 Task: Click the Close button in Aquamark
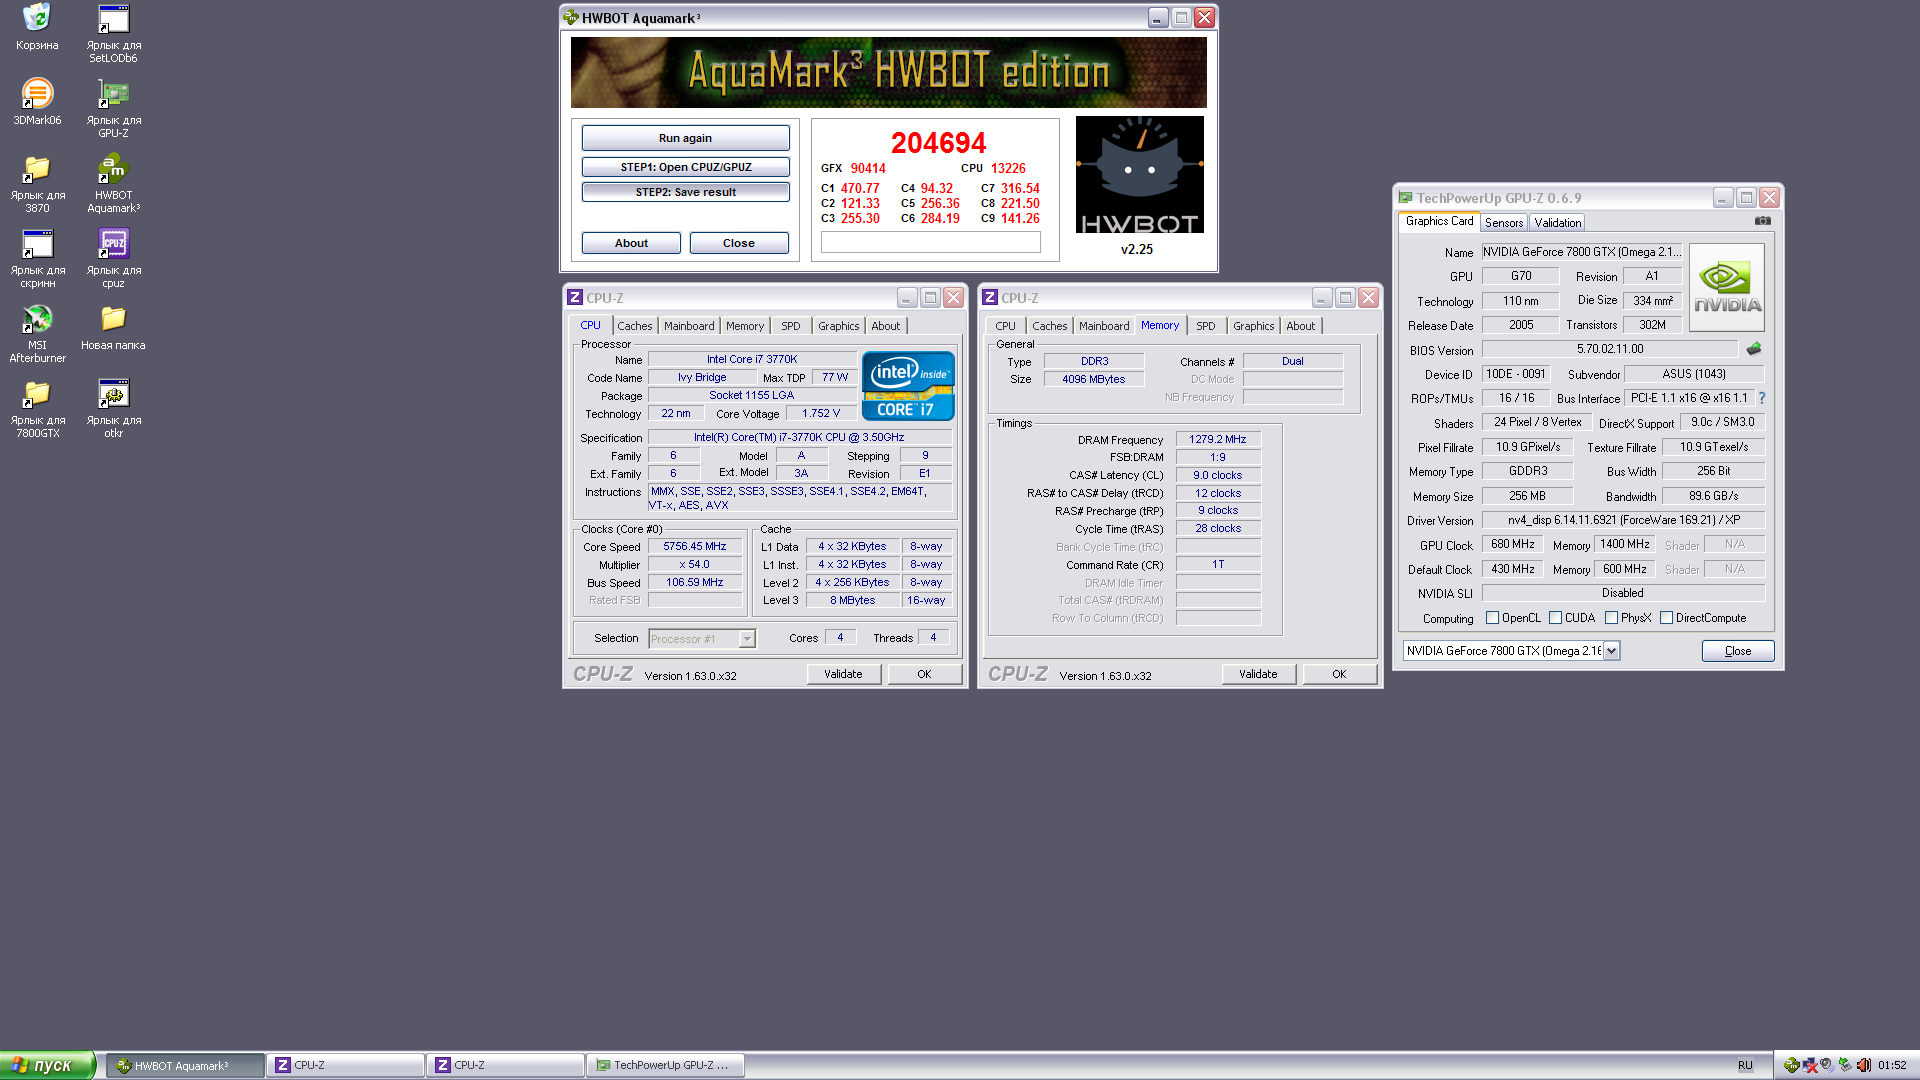coord(739,243)
